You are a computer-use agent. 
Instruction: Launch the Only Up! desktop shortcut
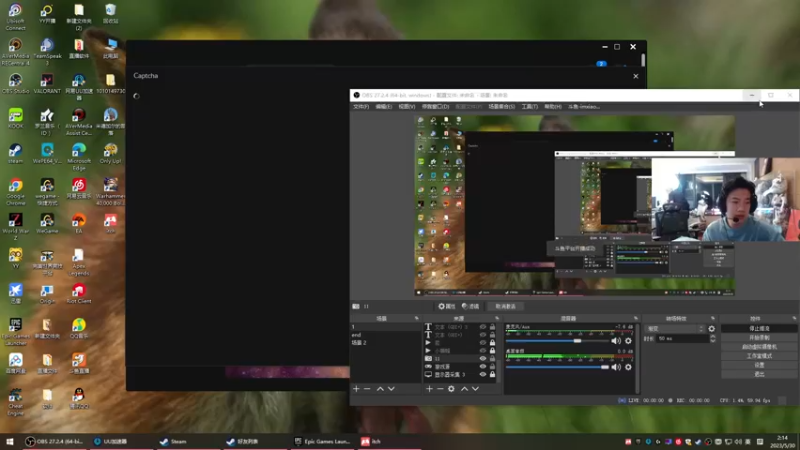coord(110,154)
